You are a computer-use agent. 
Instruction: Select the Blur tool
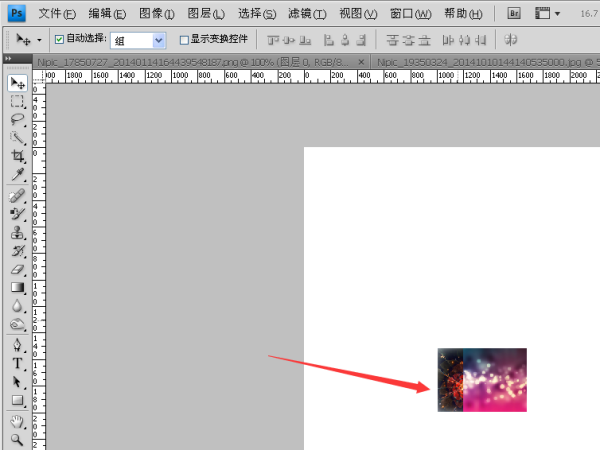tap(17, 306)
